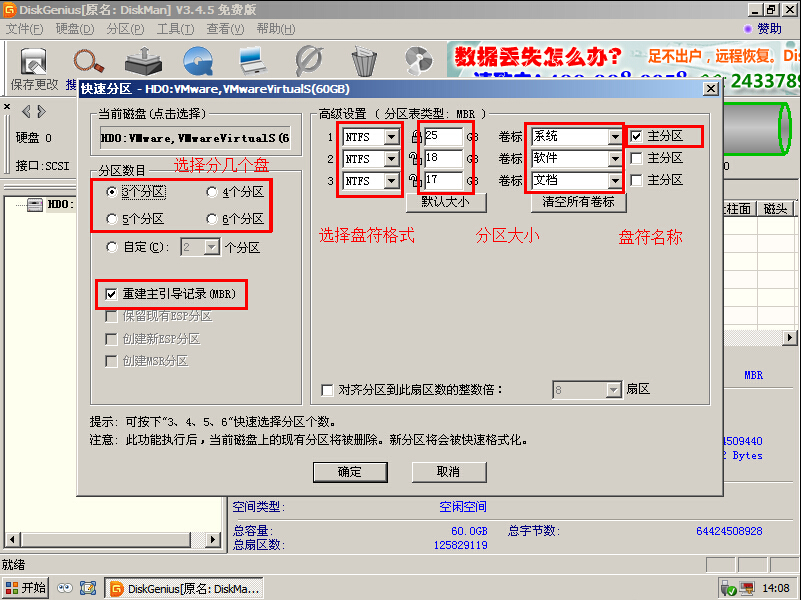This screenshot has width=801, height=600.
Task: Click the back navigation arrow icon
Action: coord(27,111)
